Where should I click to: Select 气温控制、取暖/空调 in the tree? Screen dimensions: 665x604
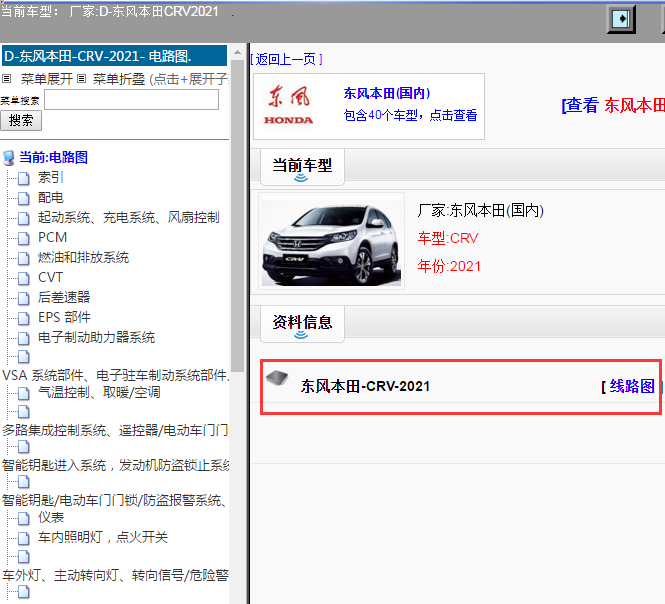click(99, 392)
